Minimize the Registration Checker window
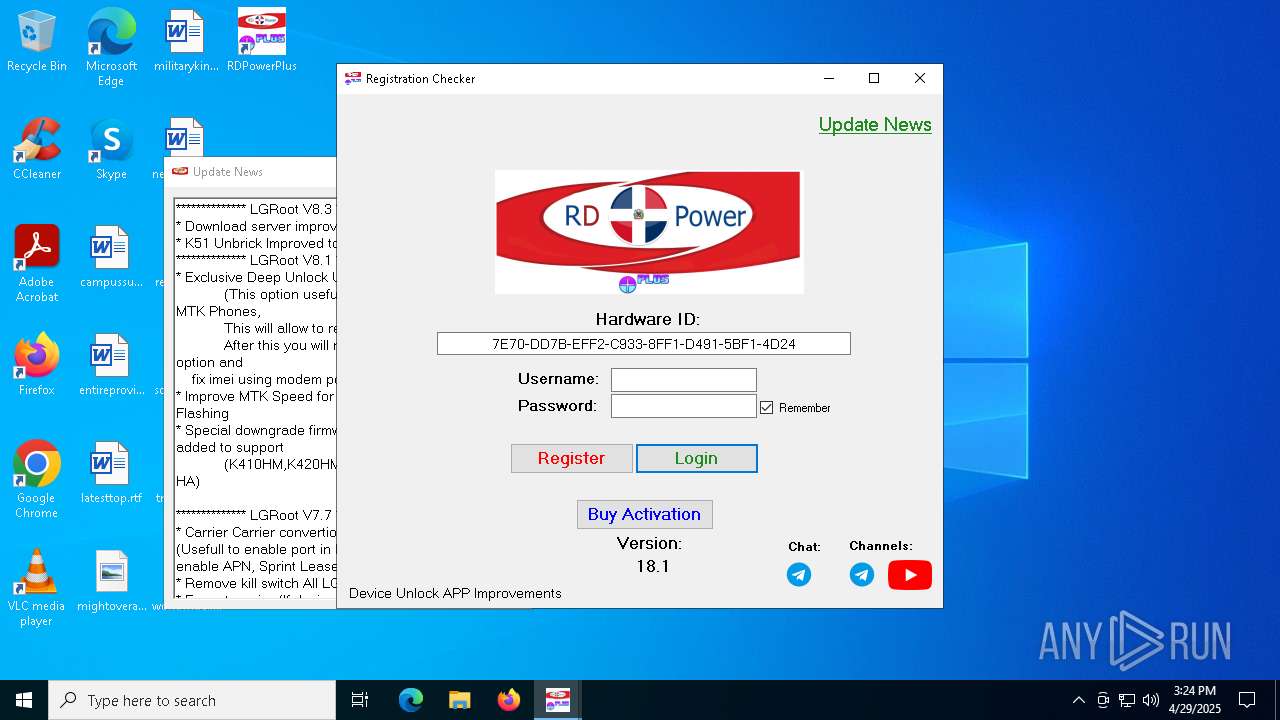Viewport: 1280px width, 720px height. (x=828, y=78)
